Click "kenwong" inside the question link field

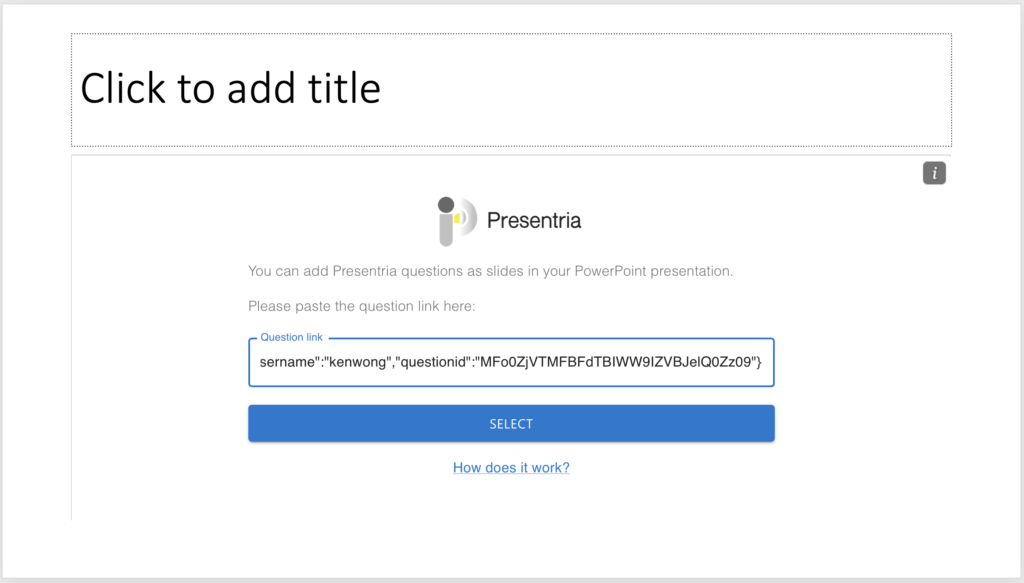[358, 362]
